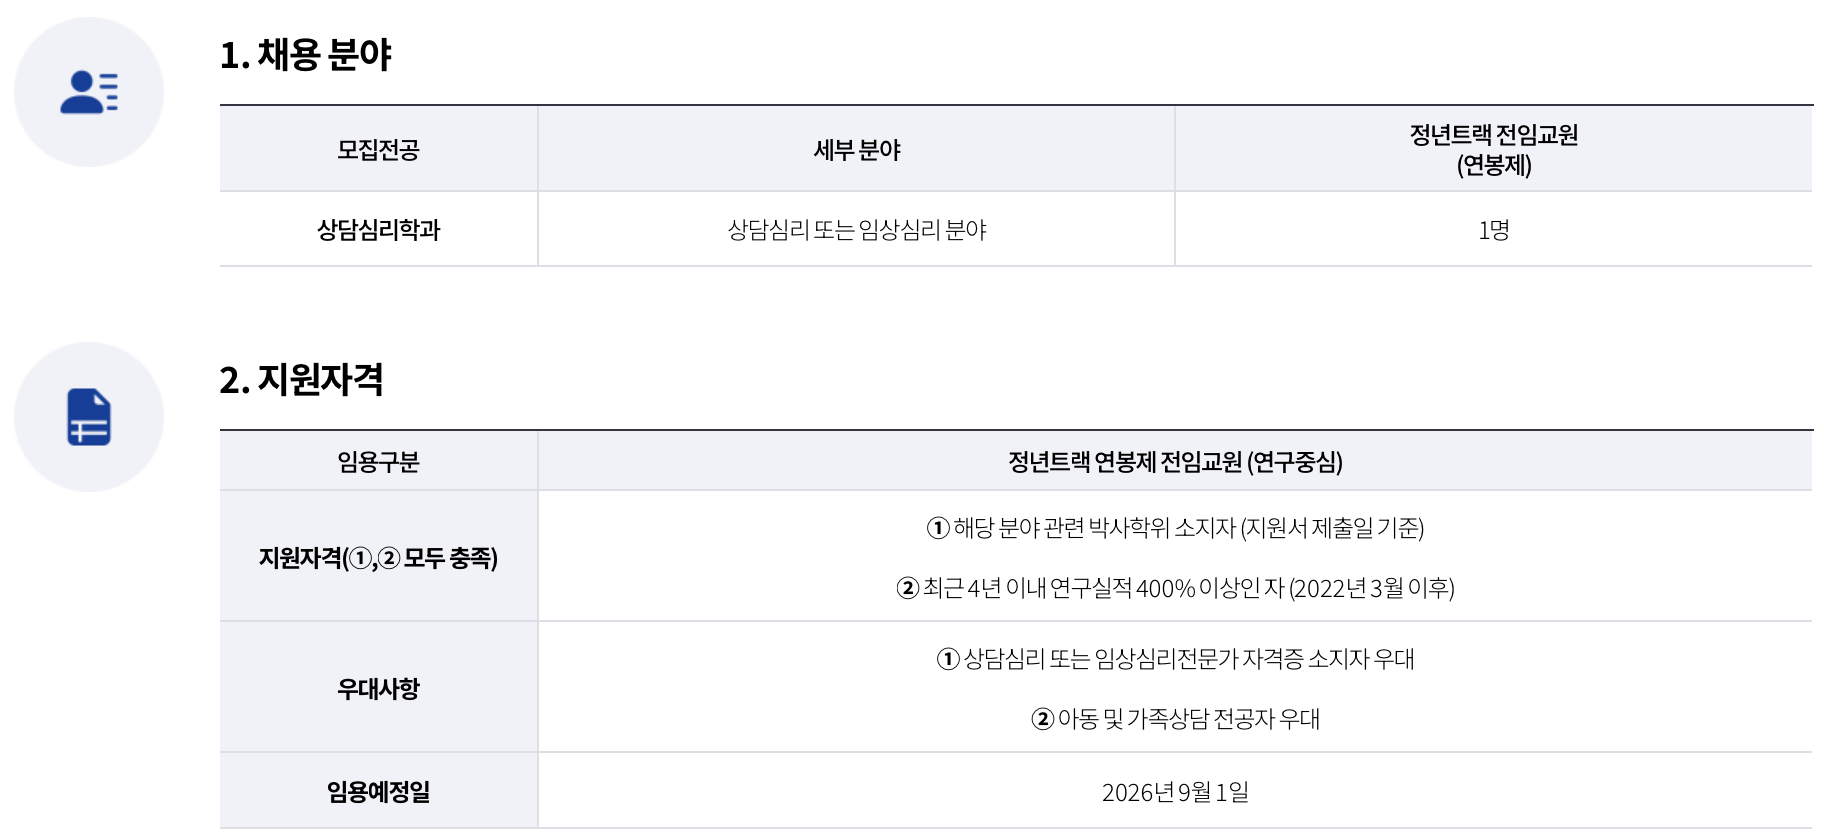Click the '2. 지원자격' heading
The height and width of the screenshot is (838, 1824).
pyautogui.click(x=301, y=380)
